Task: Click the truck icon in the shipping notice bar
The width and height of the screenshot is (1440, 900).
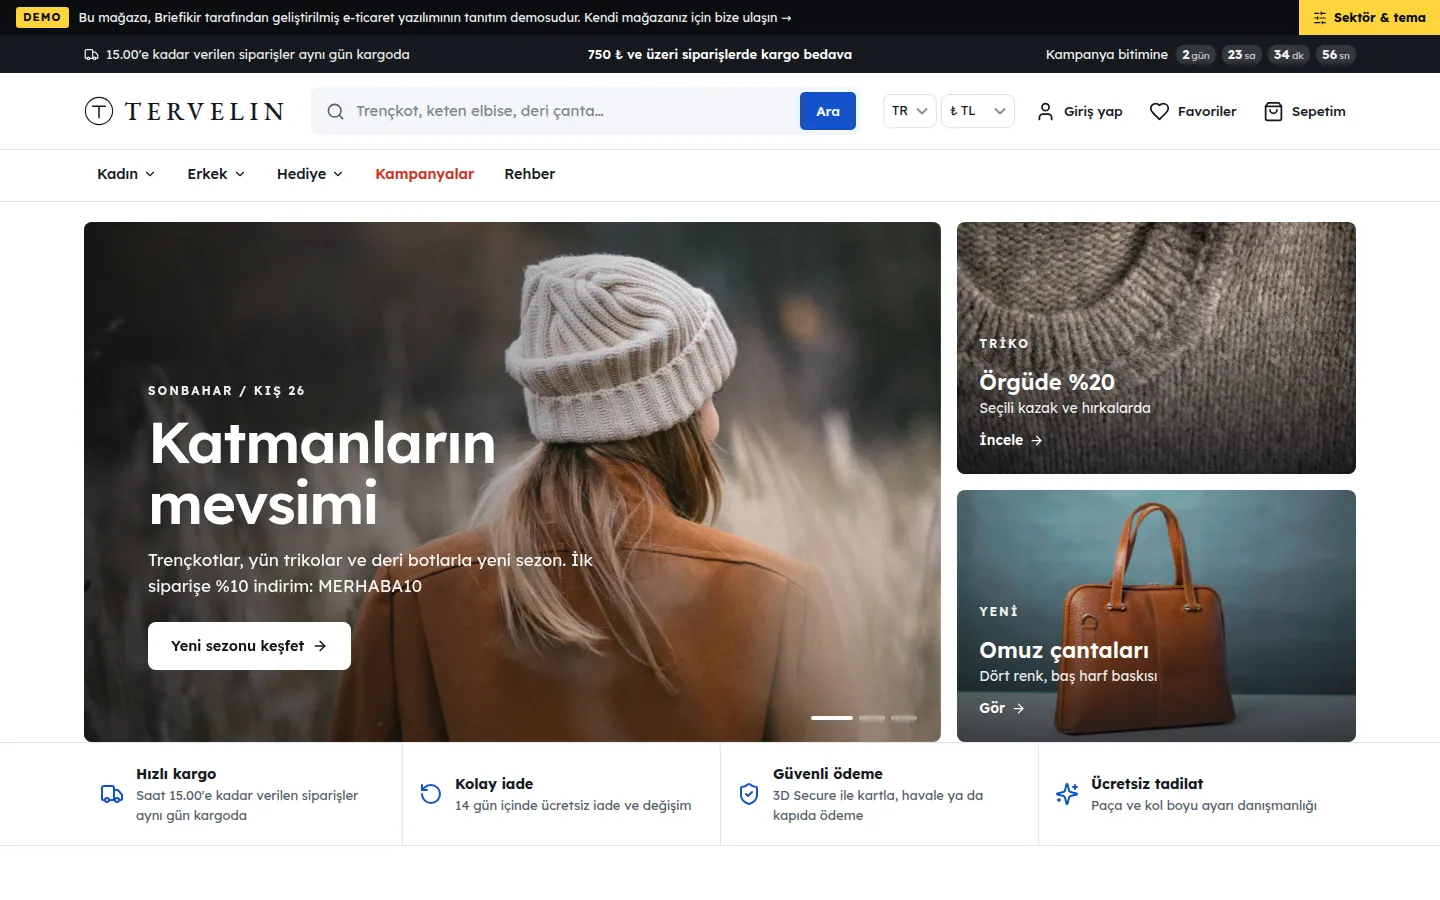Action: pos(91,55)
